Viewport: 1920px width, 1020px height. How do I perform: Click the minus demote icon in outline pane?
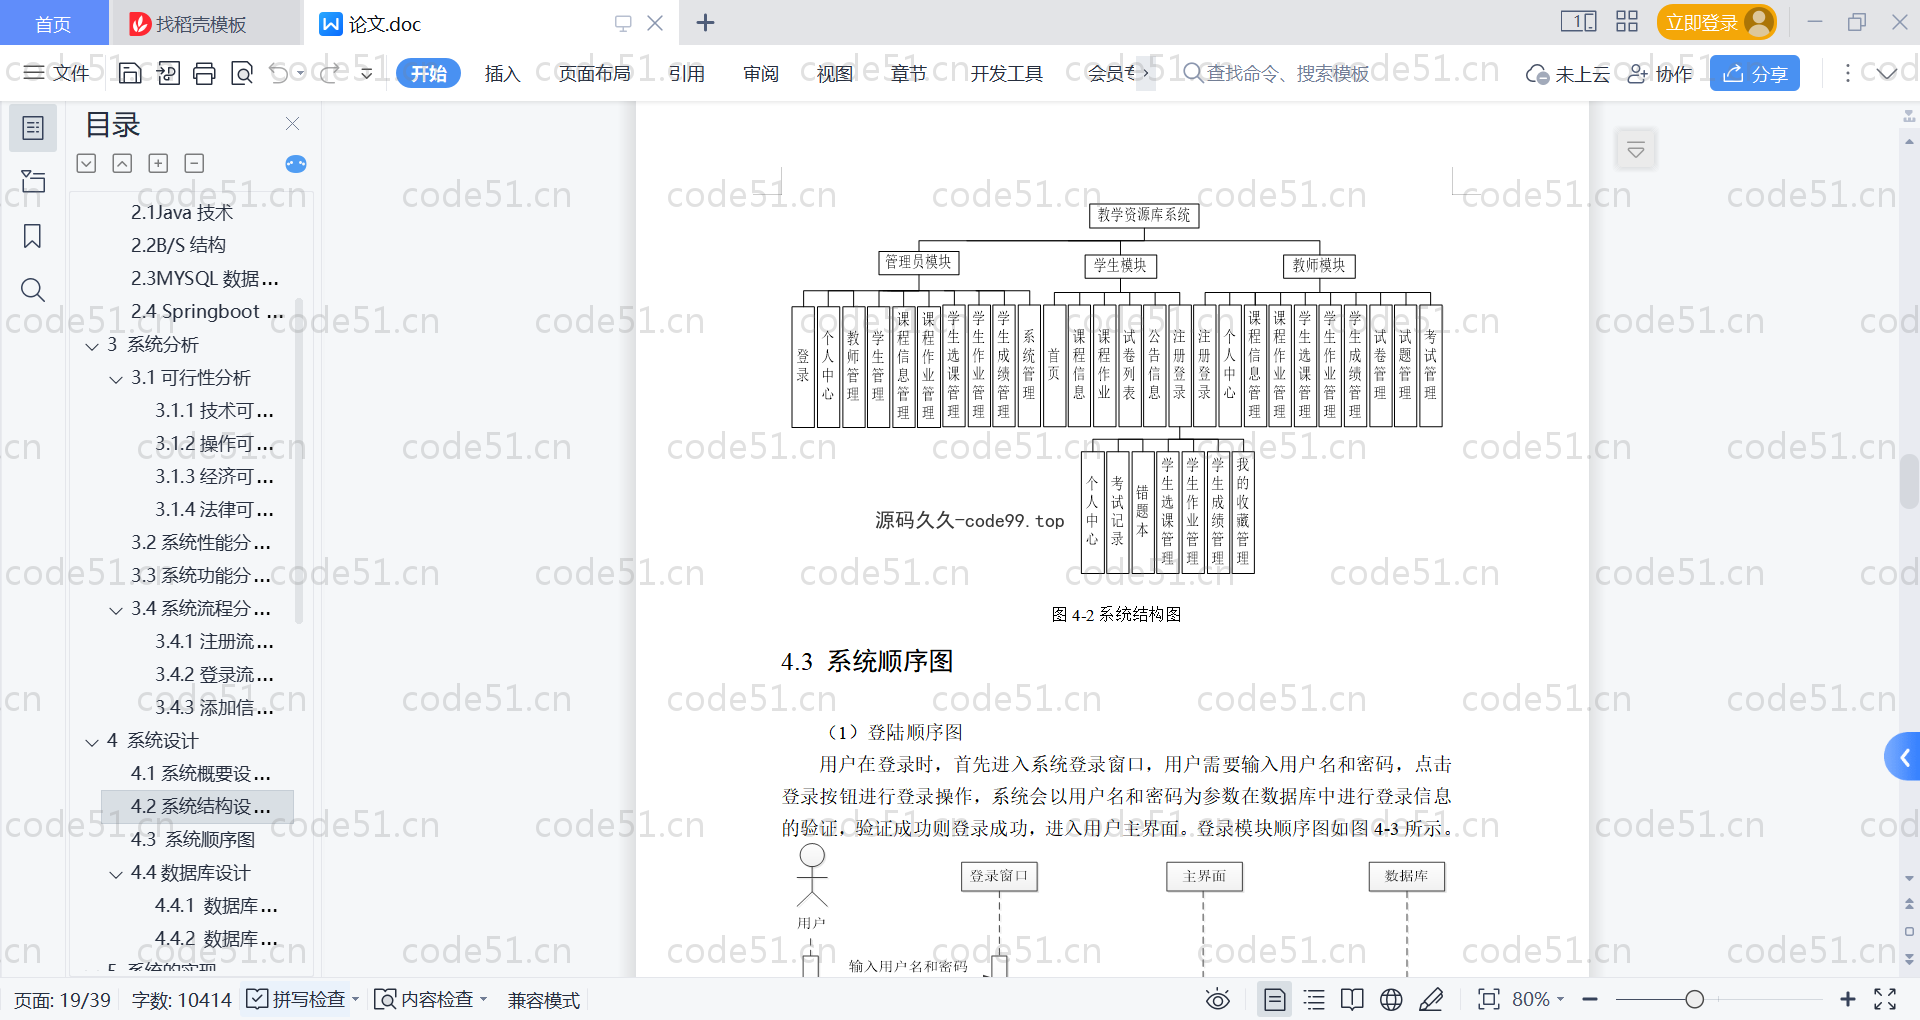point(194,163)
